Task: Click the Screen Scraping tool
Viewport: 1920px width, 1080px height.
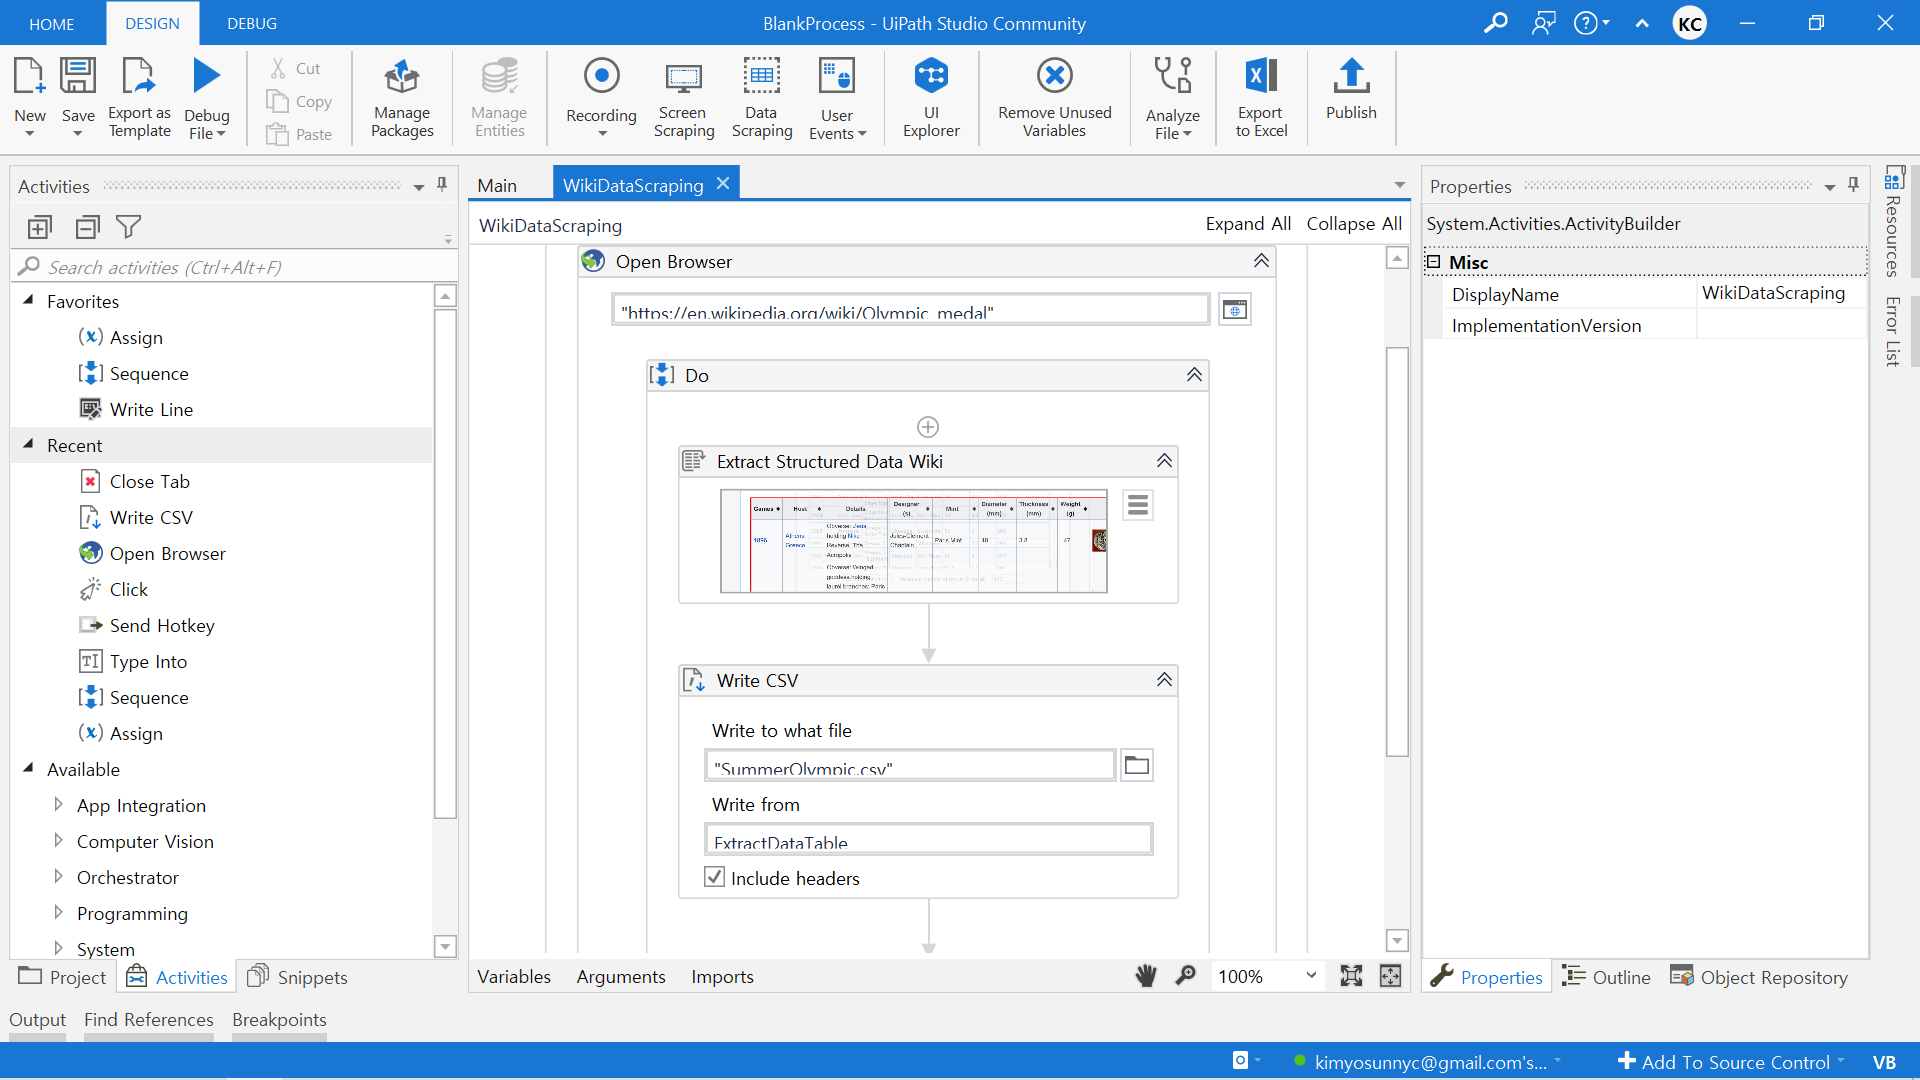Action: (684, 96)
